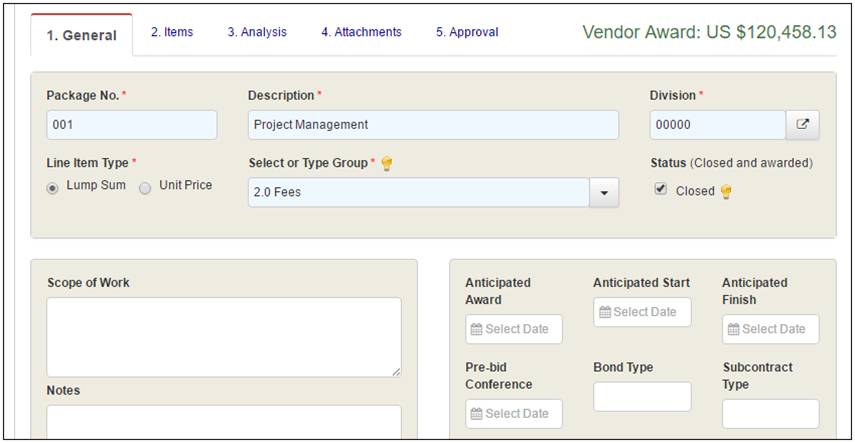Click calendar icon in Anticipated Award field

[x=477, y=330]
